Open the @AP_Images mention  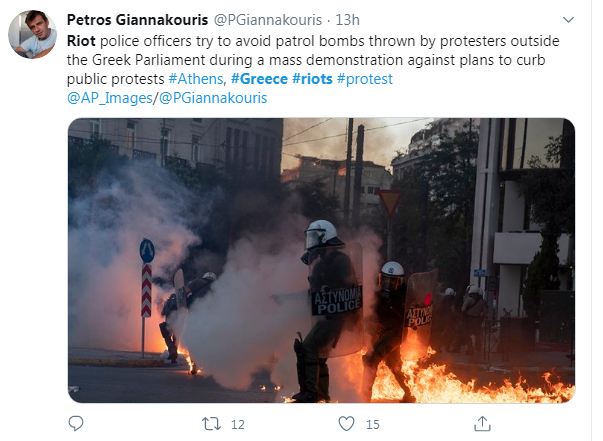point(110,98)
